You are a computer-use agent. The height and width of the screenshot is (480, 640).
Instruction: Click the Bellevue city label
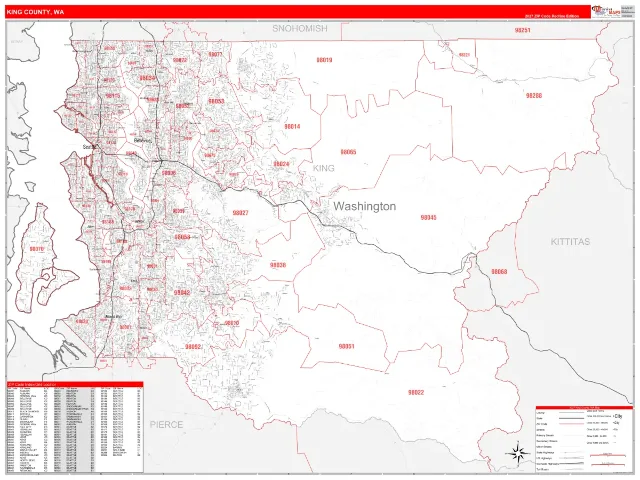pyautogui.click(x=143, y=140)
